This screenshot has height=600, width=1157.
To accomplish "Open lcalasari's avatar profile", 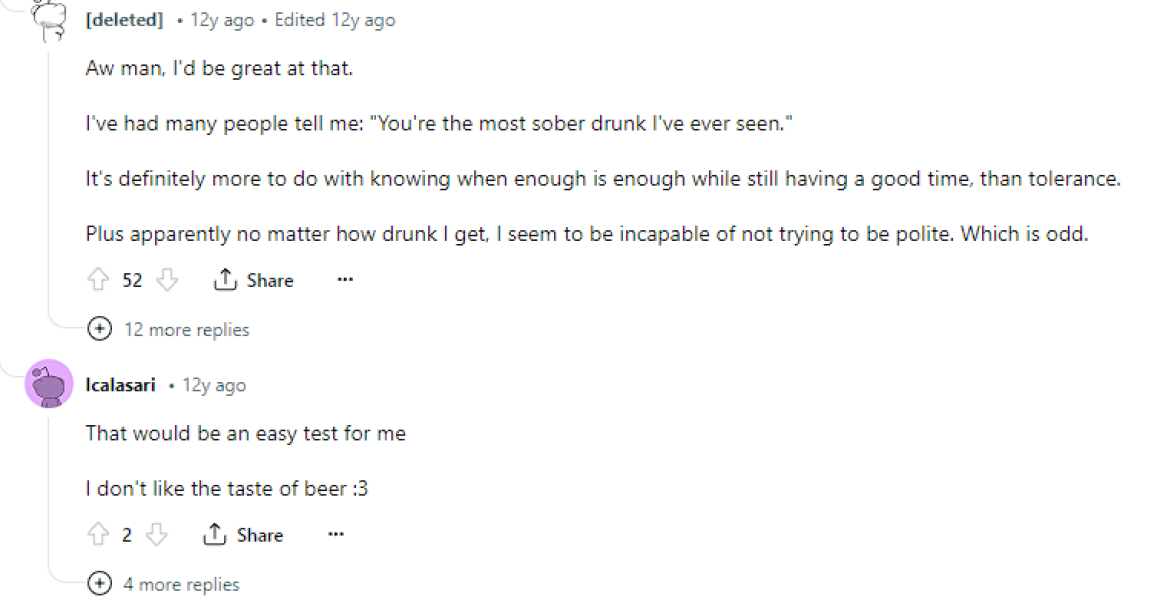I will [x=49, y=384].
